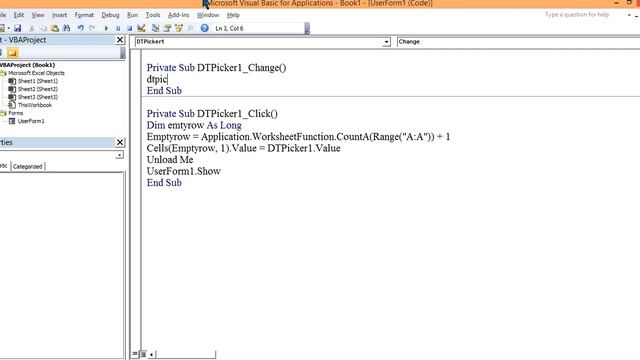
Task: Open the Project Explorer icon
Action: [155, 28]
